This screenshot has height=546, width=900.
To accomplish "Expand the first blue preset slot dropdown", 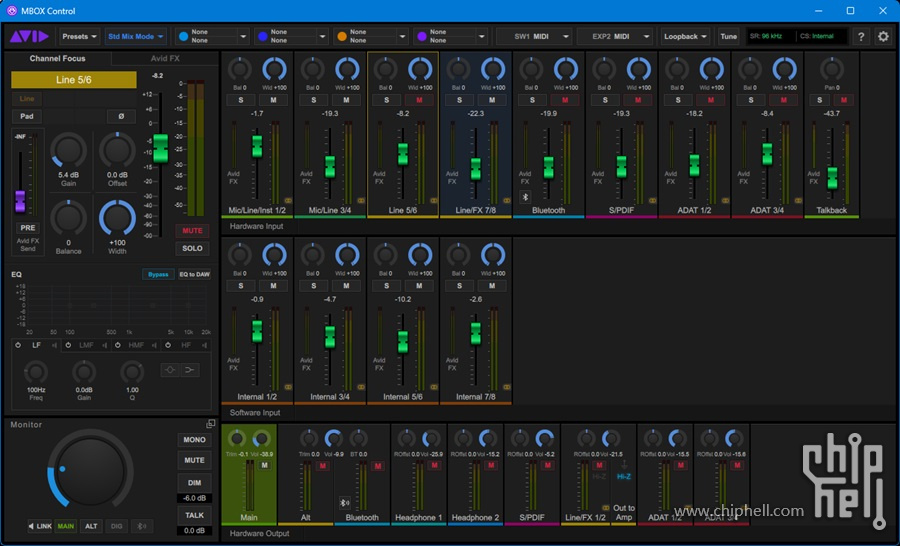I will pyautogui.click(x=243, y=36).
